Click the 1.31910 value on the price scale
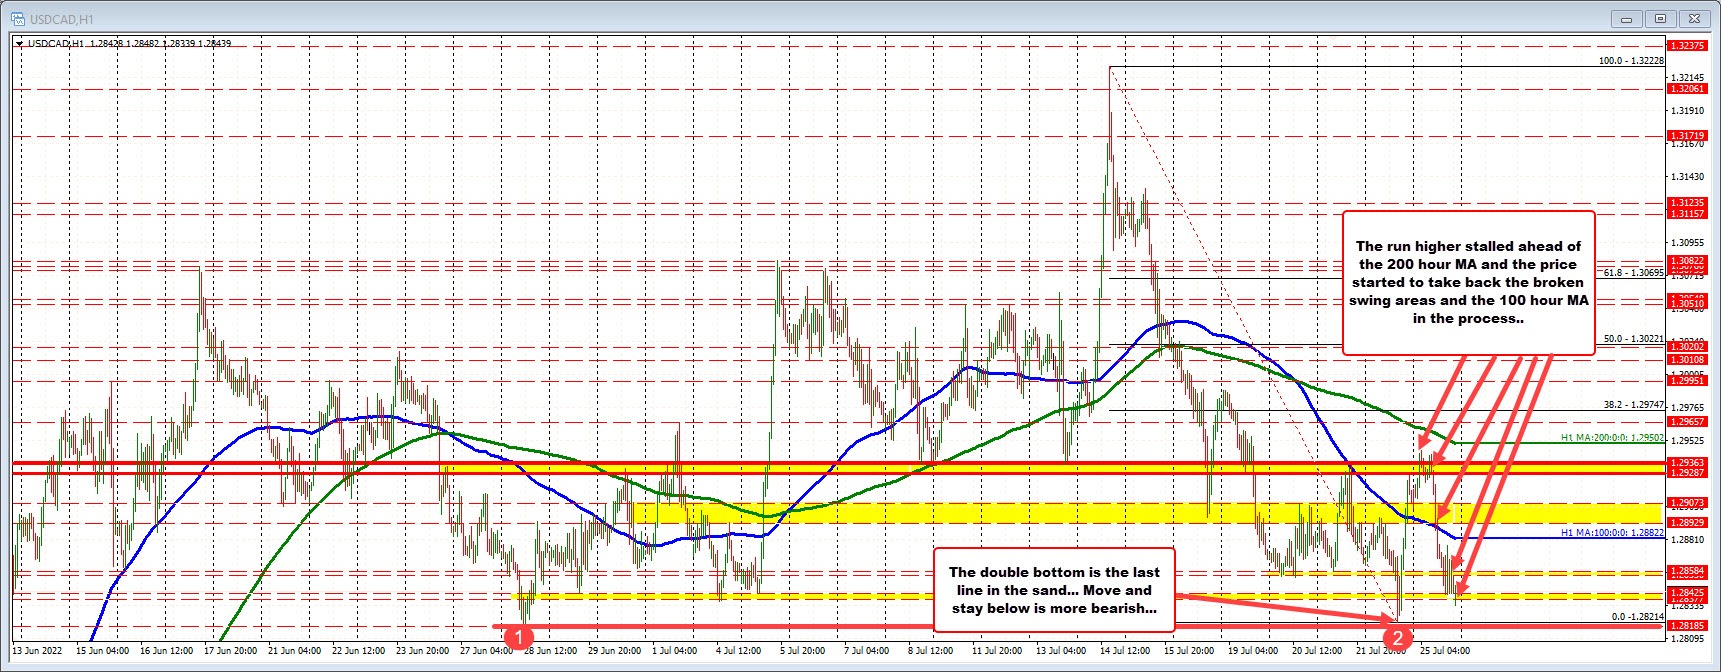1721x672 pixels. [x=1688, y=111]
